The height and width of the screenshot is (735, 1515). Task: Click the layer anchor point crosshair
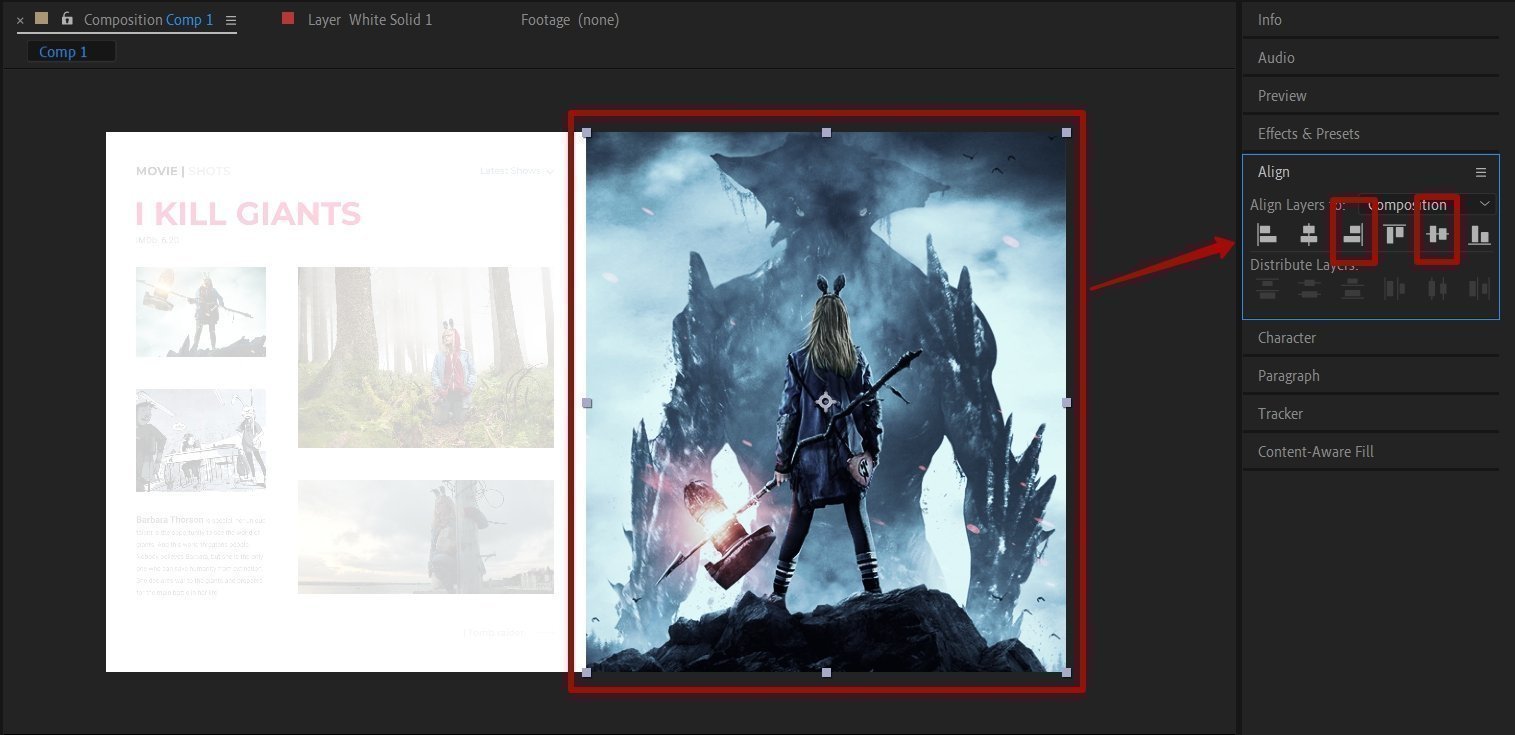point(826,402)
